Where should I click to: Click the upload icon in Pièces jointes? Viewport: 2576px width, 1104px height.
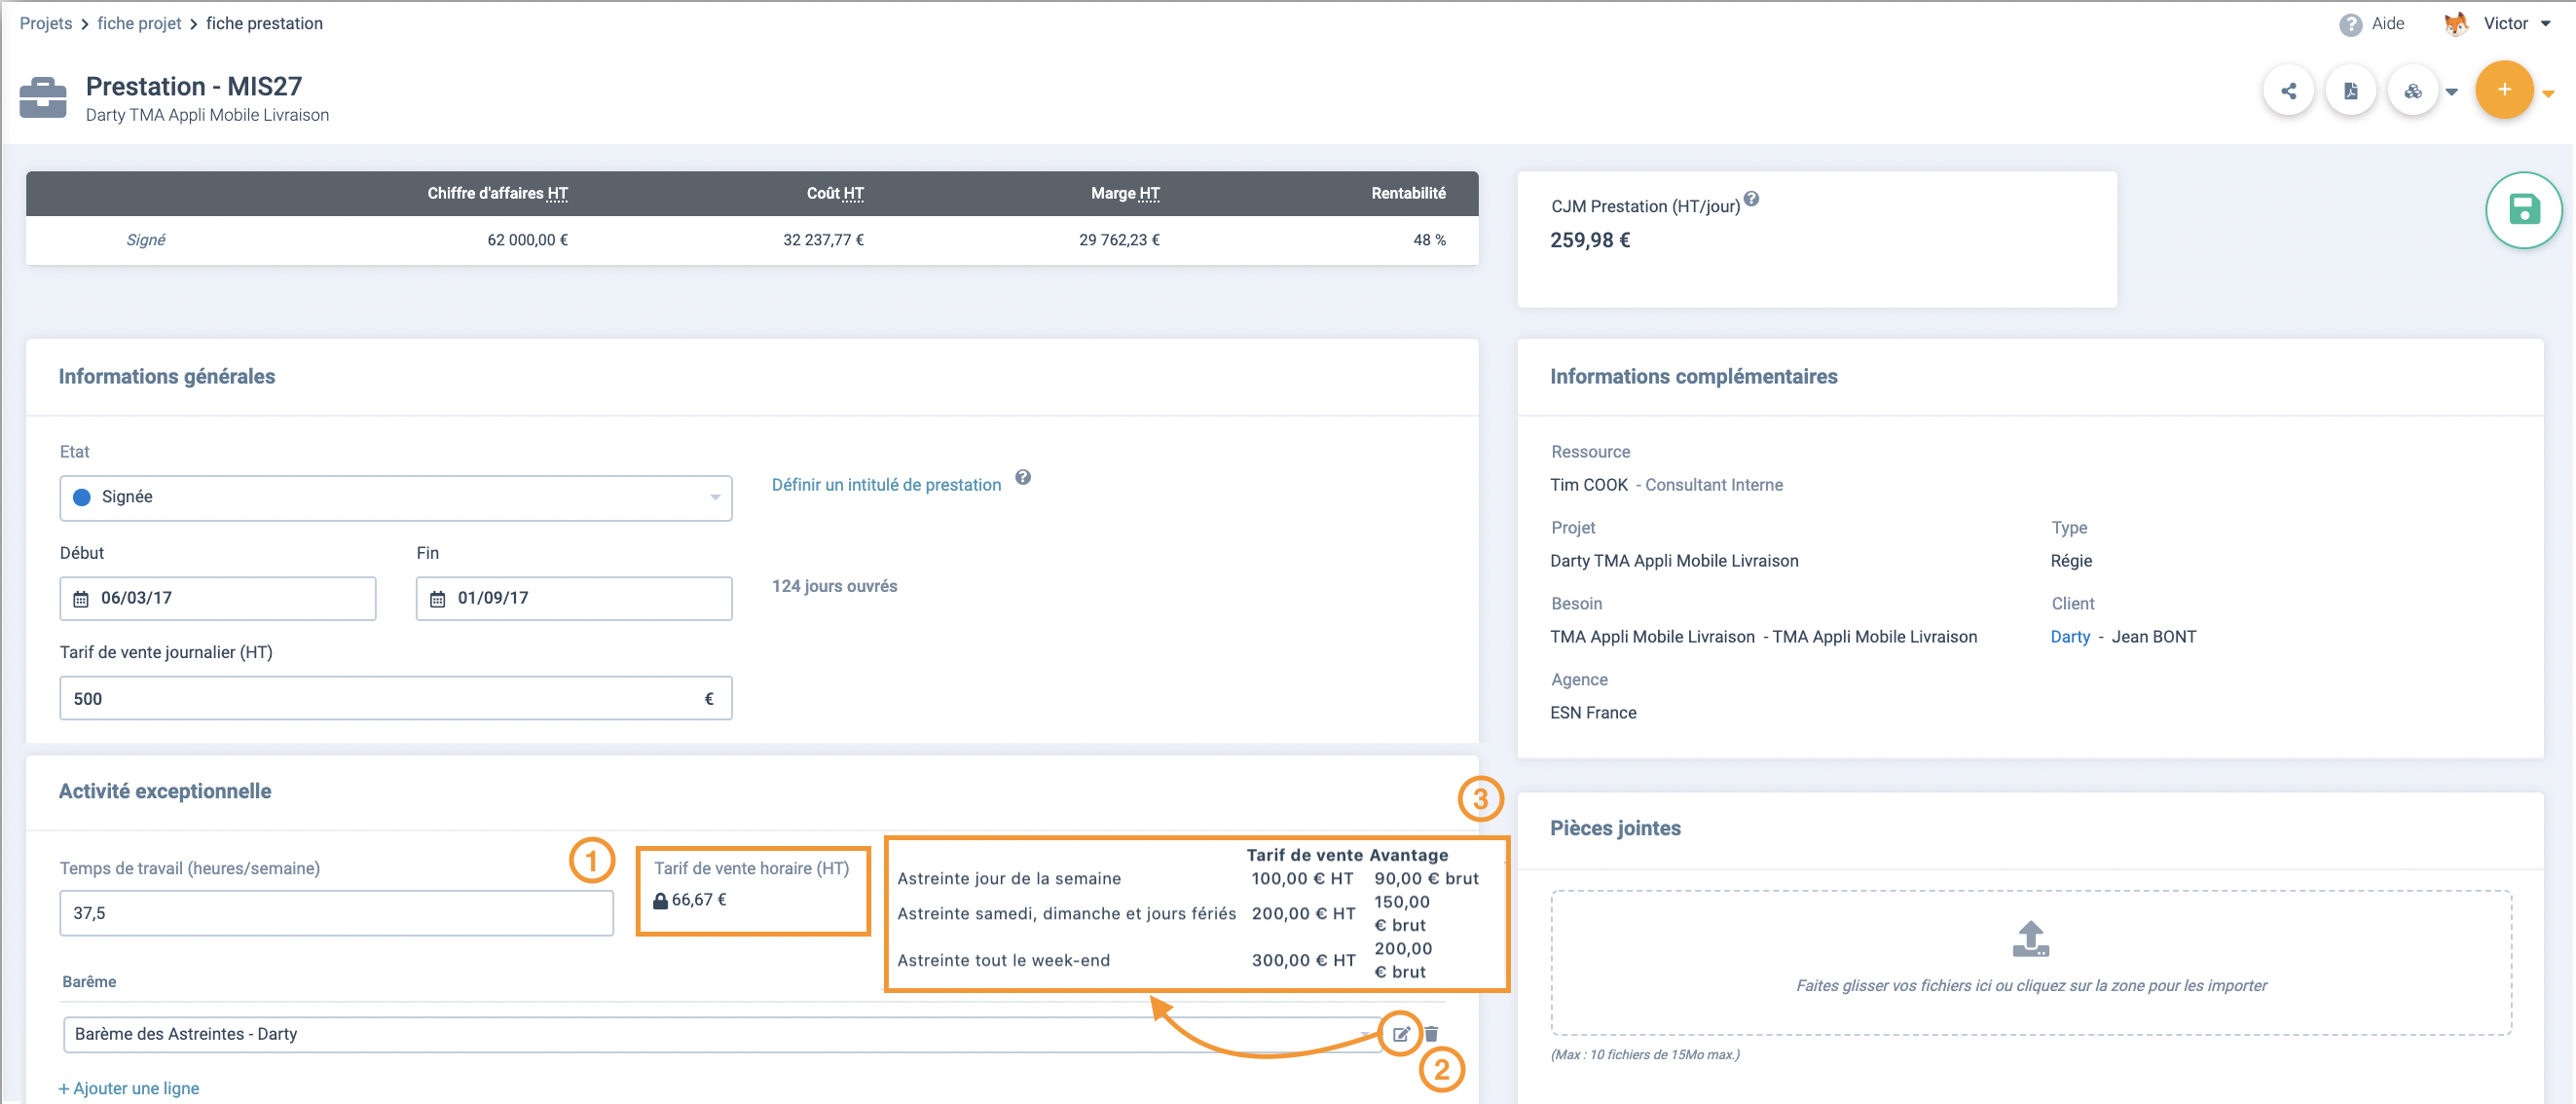2031,938
